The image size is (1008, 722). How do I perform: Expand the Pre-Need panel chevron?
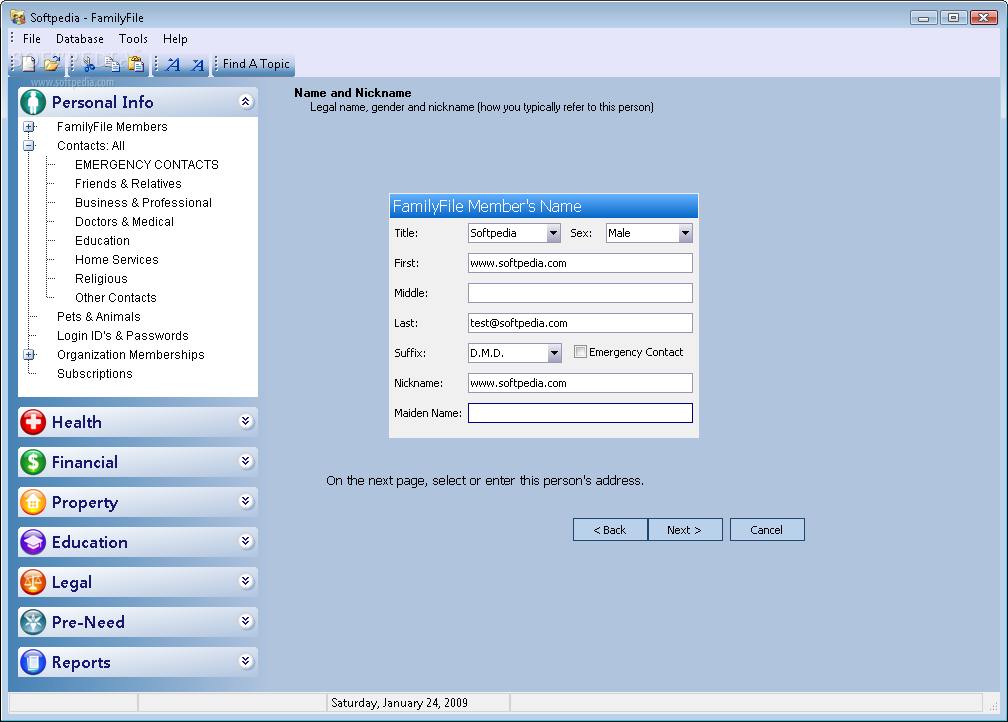[246, 621]
